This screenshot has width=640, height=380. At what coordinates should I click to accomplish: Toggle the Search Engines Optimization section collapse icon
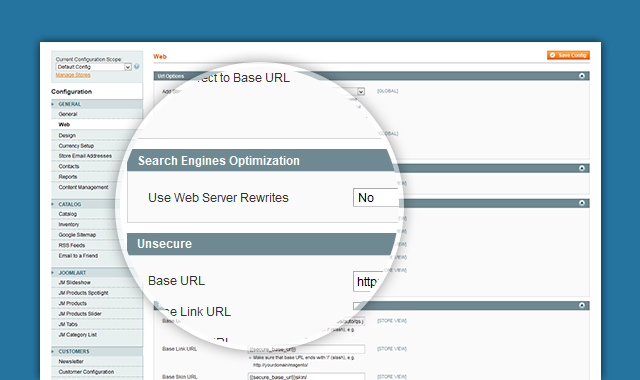(x=582, y=168)
